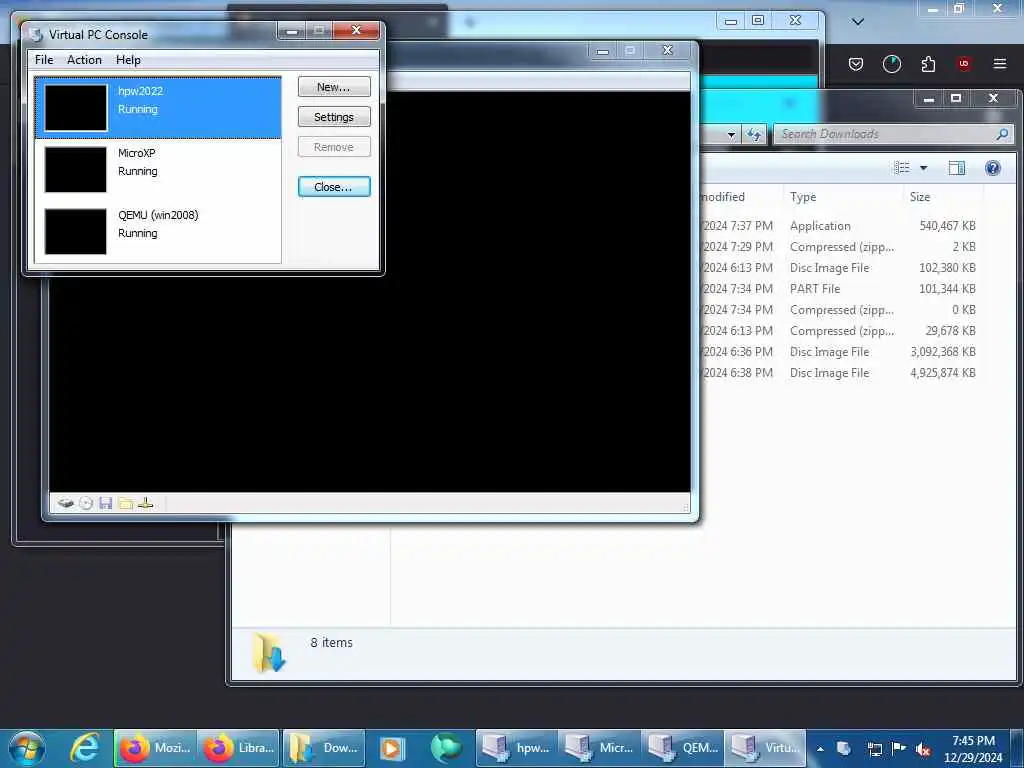The height and width of the screenshot is (768, 1024).
Task: Click the New... button
Action: tap(334, 87)
